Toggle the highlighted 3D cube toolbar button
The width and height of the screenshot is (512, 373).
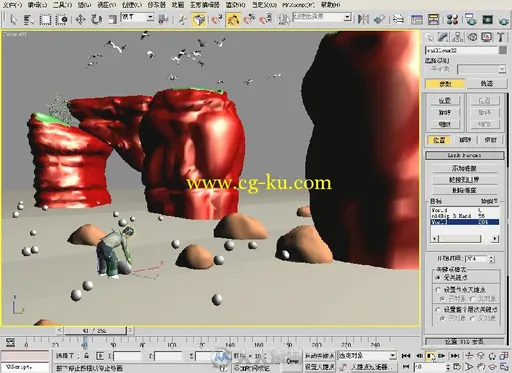[199, 19]
